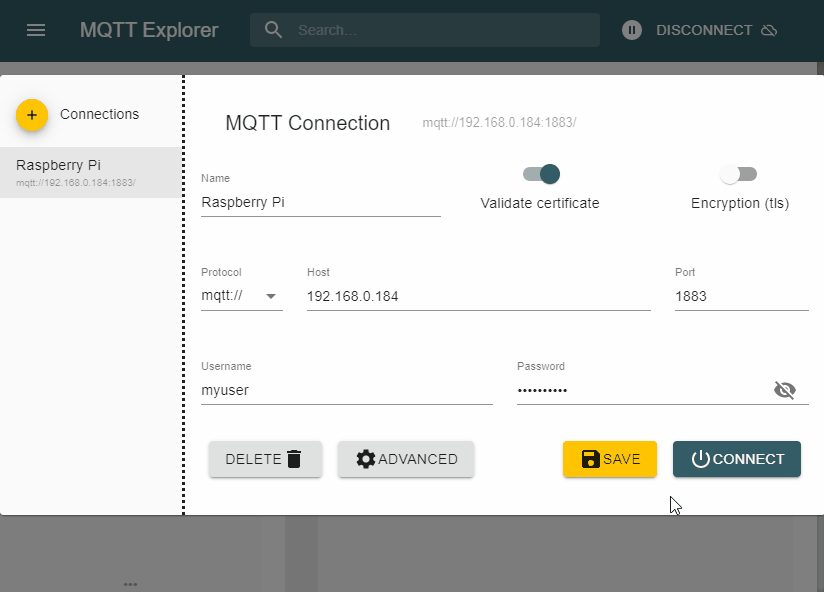Open the hamburger menu
Image resolution: width=824 pixels, height=592 pixels.
coord(36,30)
